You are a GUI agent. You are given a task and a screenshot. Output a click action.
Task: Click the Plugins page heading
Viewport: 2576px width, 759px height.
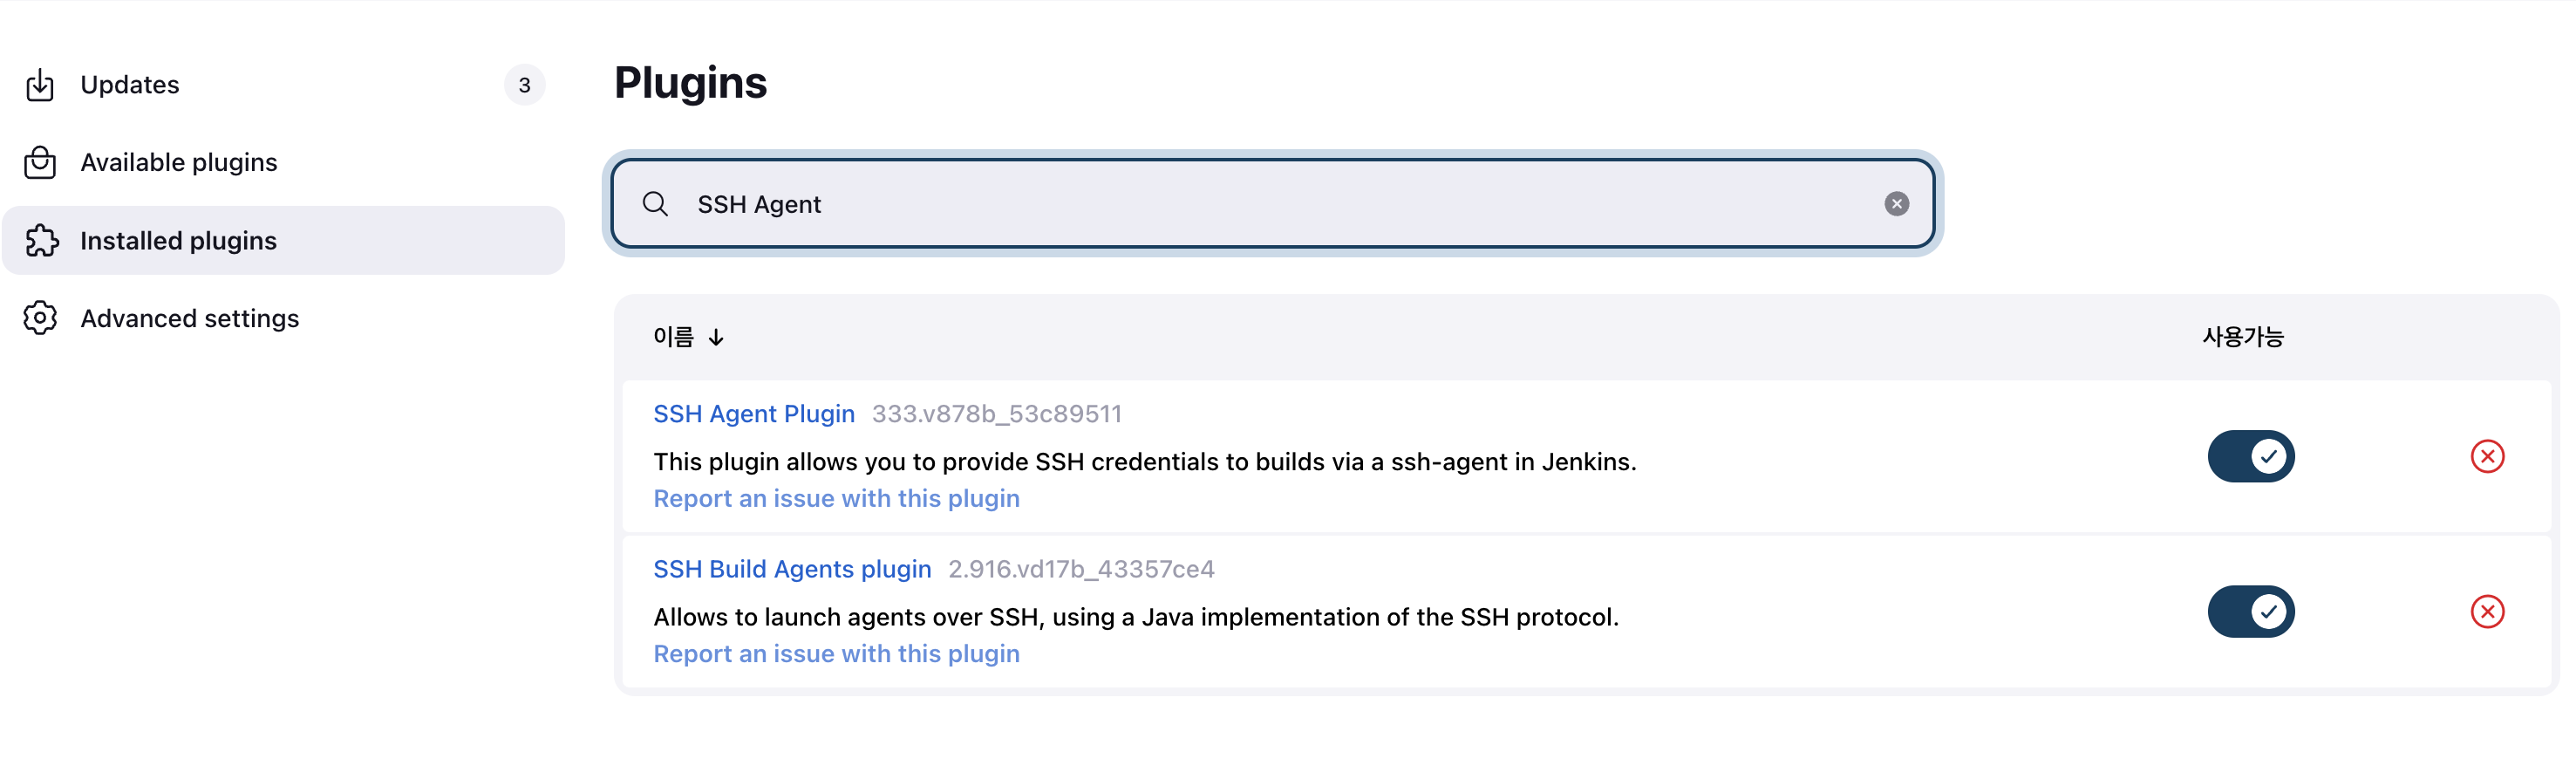pyautogui.click(x=690, y=83)
